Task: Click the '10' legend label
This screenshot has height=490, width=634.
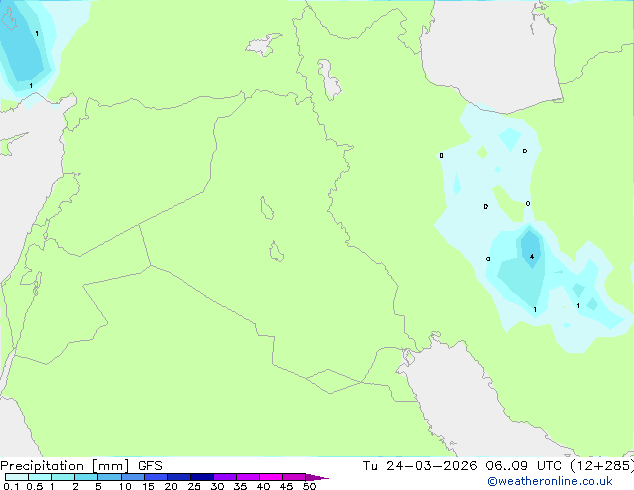Action: (x=125, y=486)
